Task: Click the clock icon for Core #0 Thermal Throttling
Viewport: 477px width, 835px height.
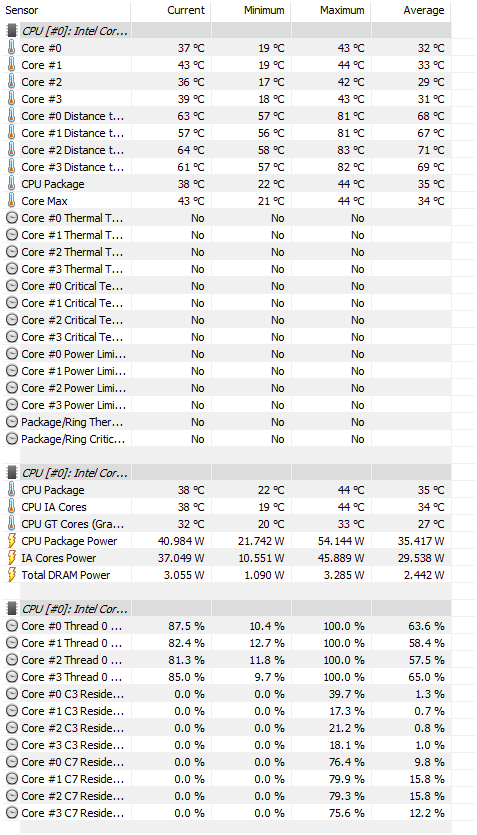Action: click(12, 218)
